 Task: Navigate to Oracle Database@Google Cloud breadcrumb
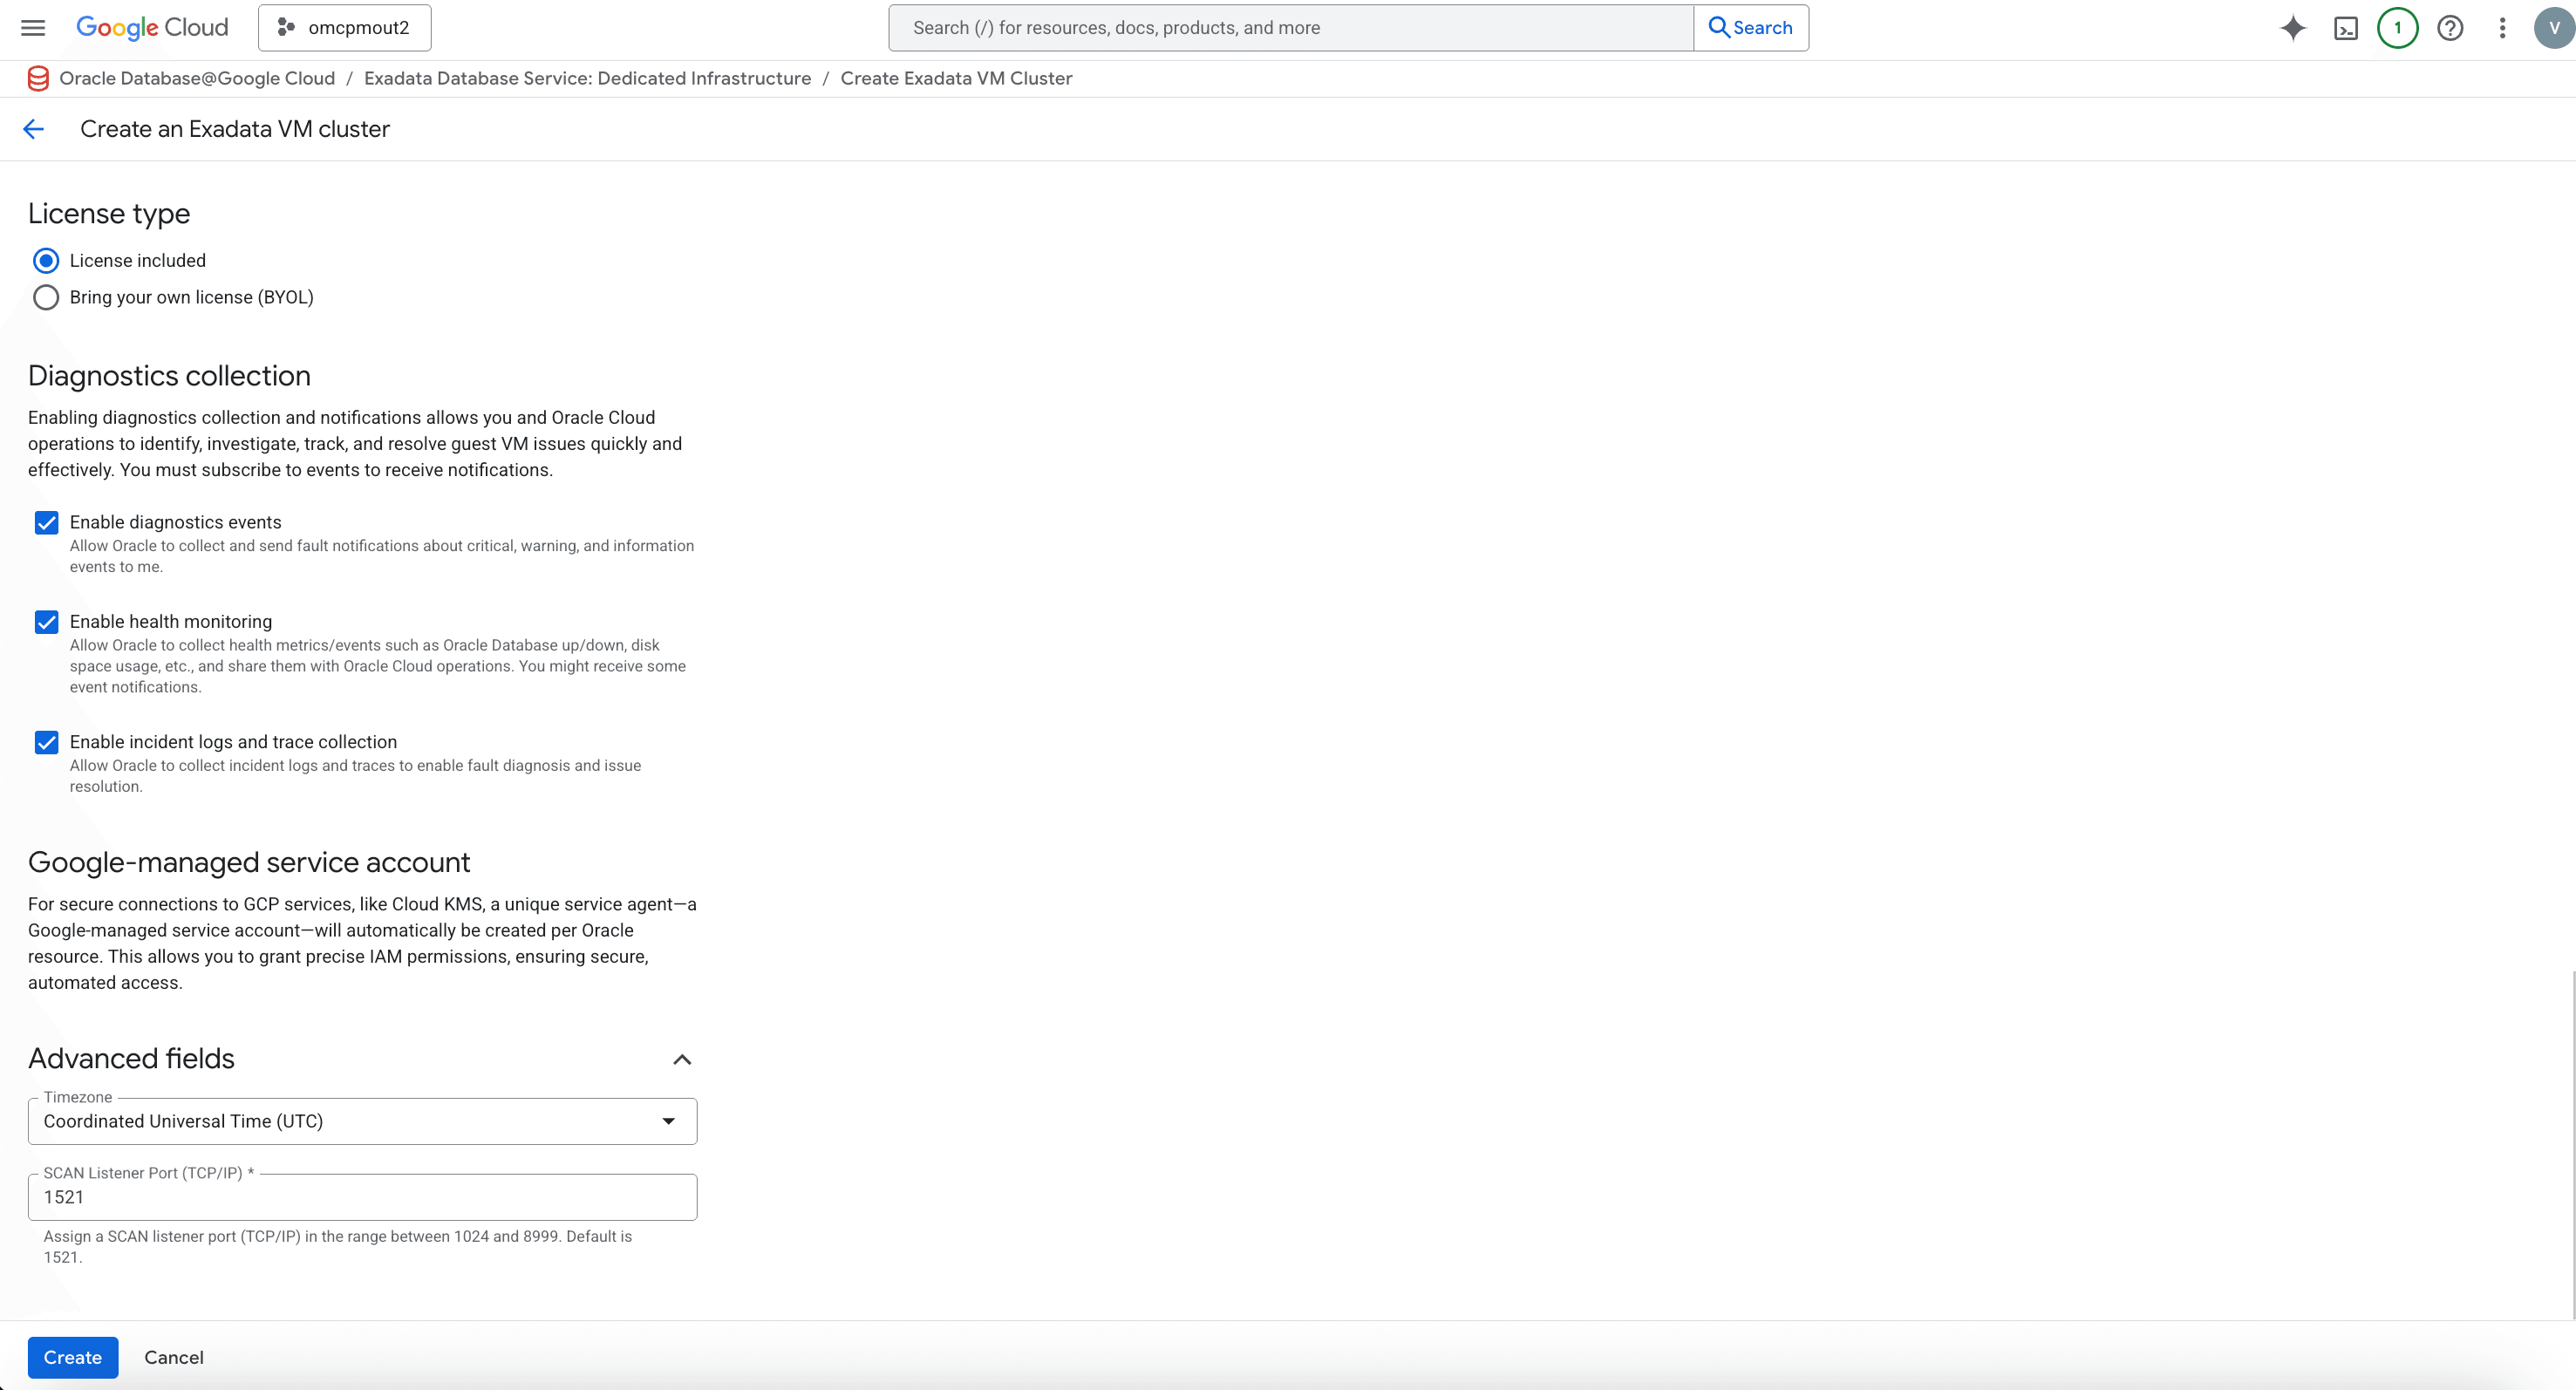pos(197,78)
